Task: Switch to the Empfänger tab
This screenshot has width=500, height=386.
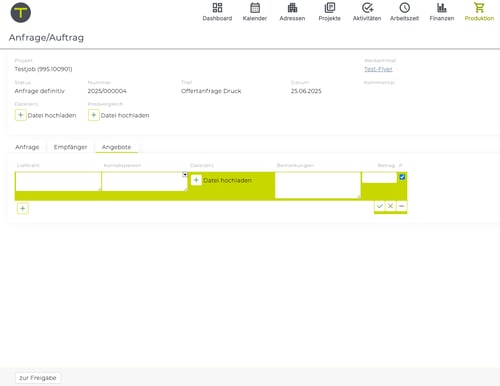Action: 70,147
